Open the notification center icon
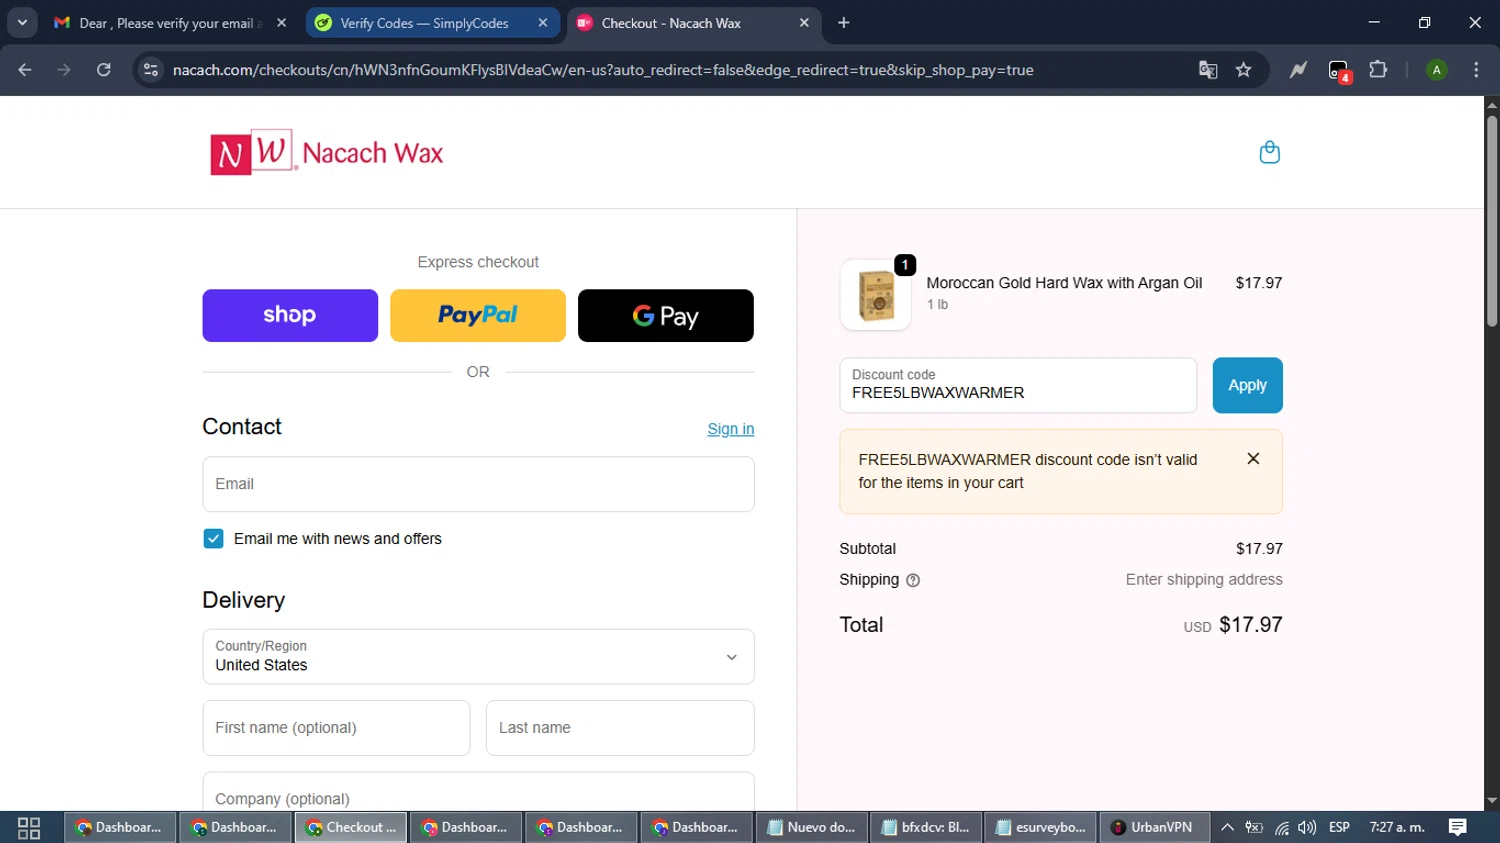 tap(1458, 828)
